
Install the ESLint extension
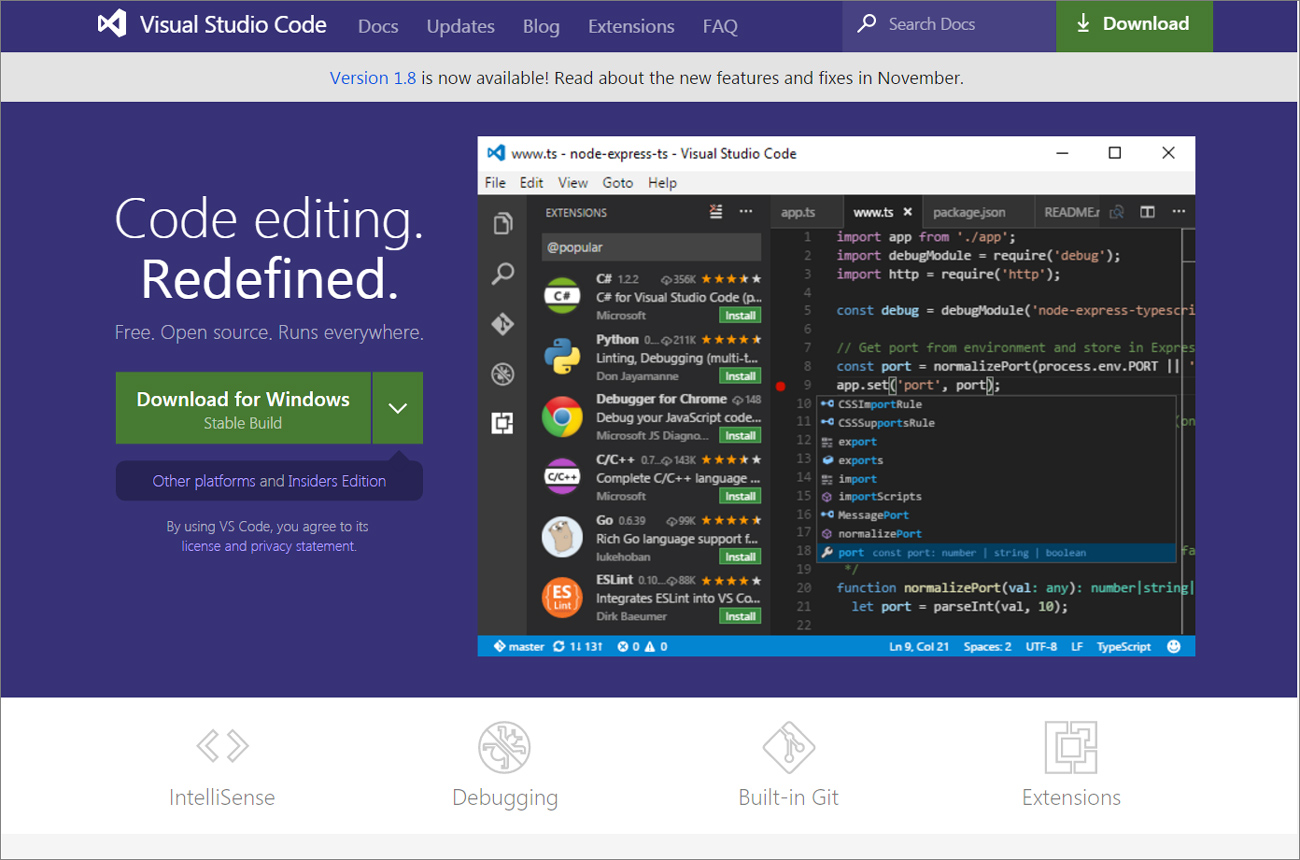click(x=740, y=616)
